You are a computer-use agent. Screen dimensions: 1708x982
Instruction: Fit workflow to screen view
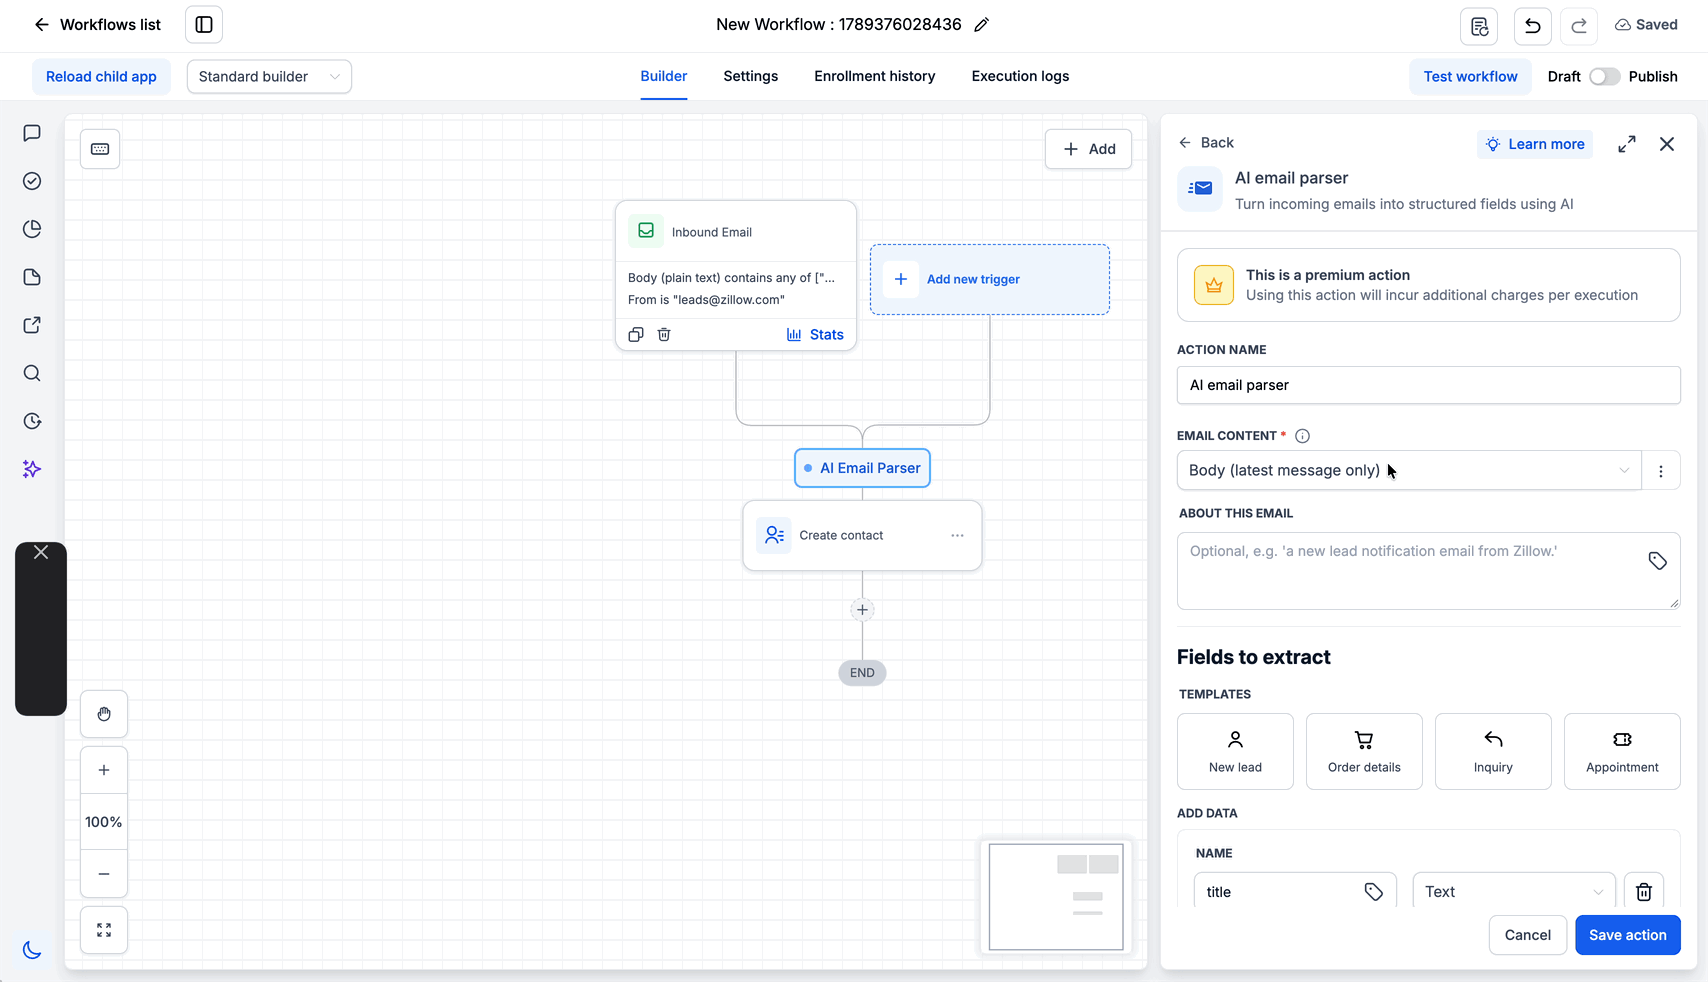[104, 930]
